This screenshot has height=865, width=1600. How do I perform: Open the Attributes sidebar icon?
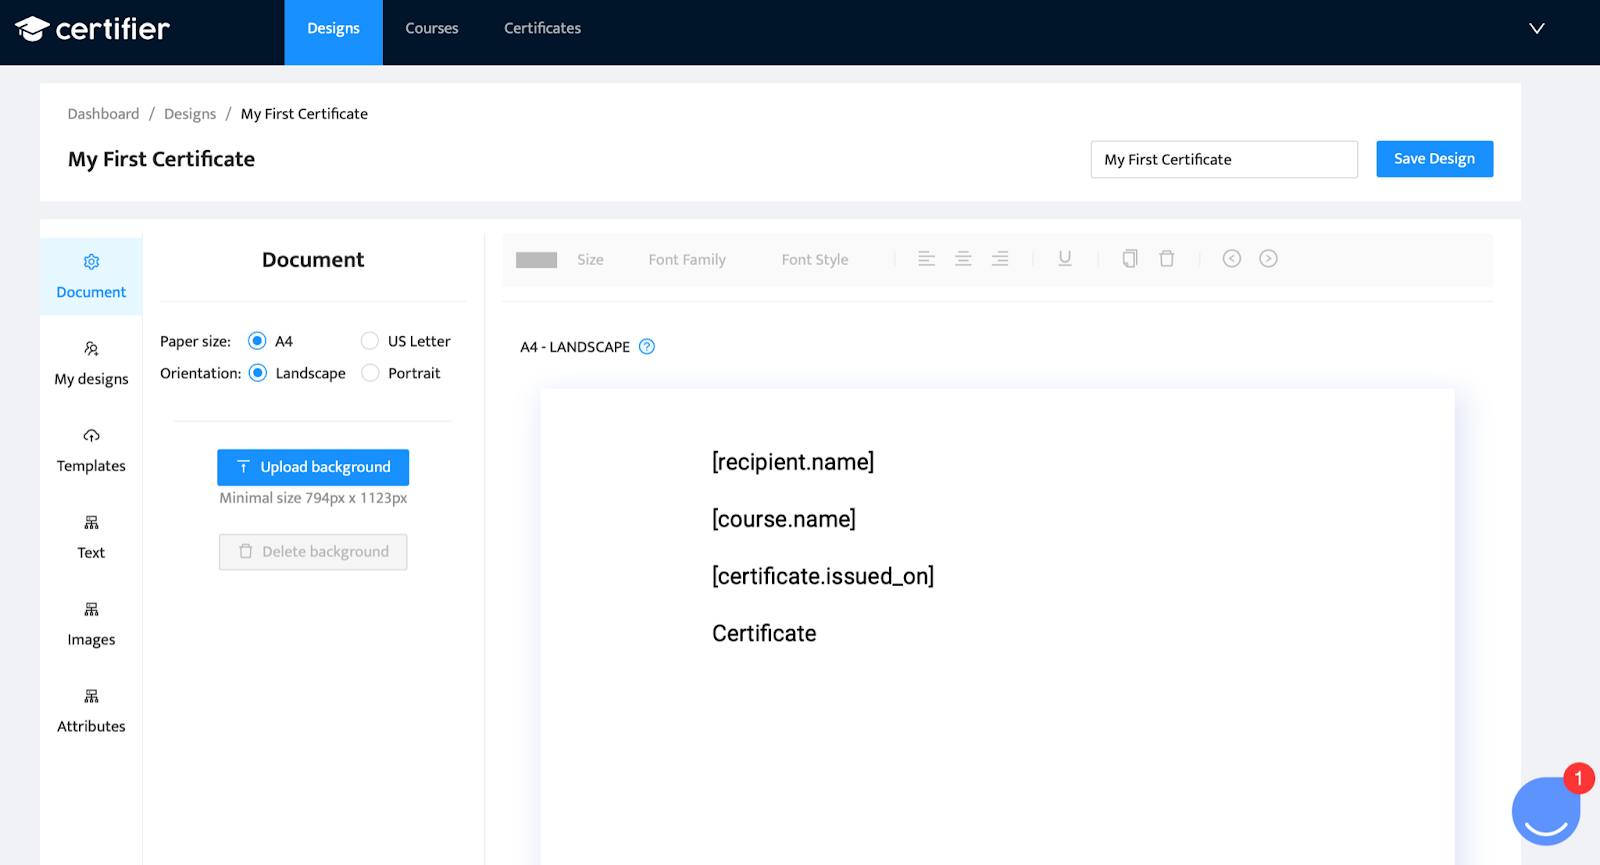[91, 697]
